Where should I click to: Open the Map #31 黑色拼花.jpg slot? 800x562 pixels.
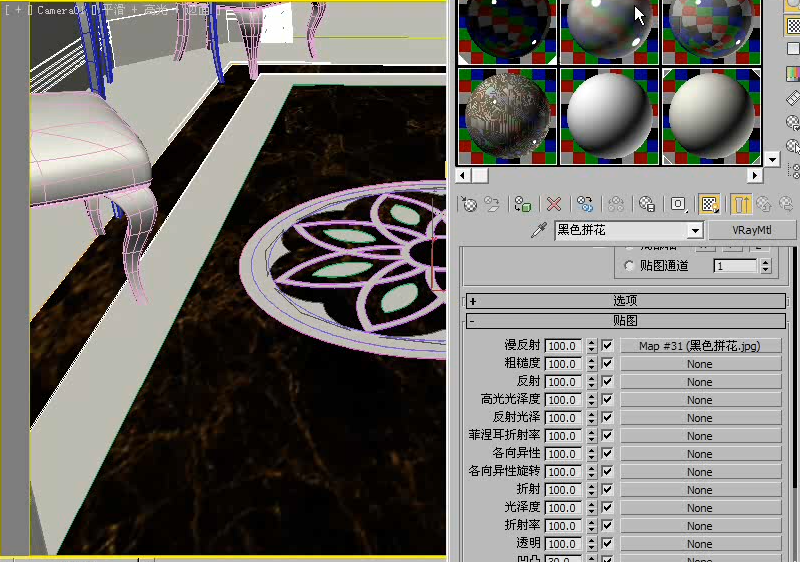point(701,346)
